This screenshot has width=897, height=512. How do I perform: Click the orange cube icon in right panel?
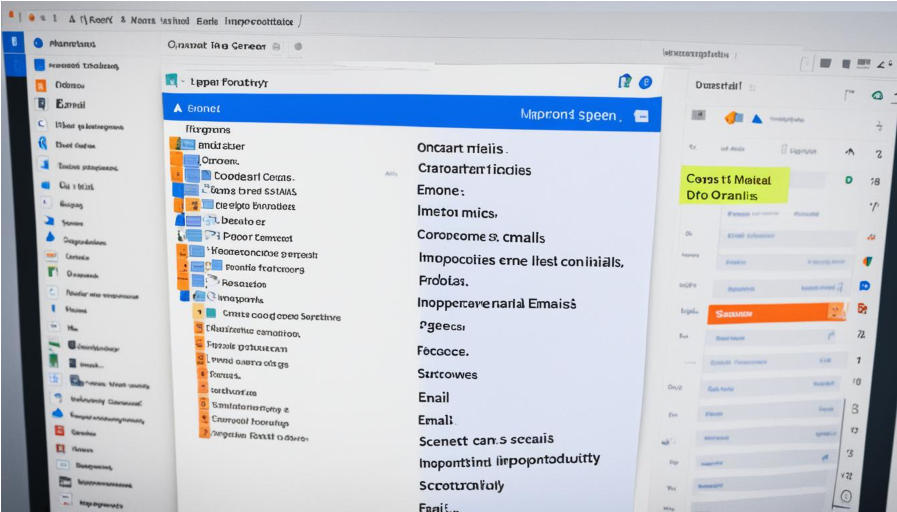(x=733, y=118)
